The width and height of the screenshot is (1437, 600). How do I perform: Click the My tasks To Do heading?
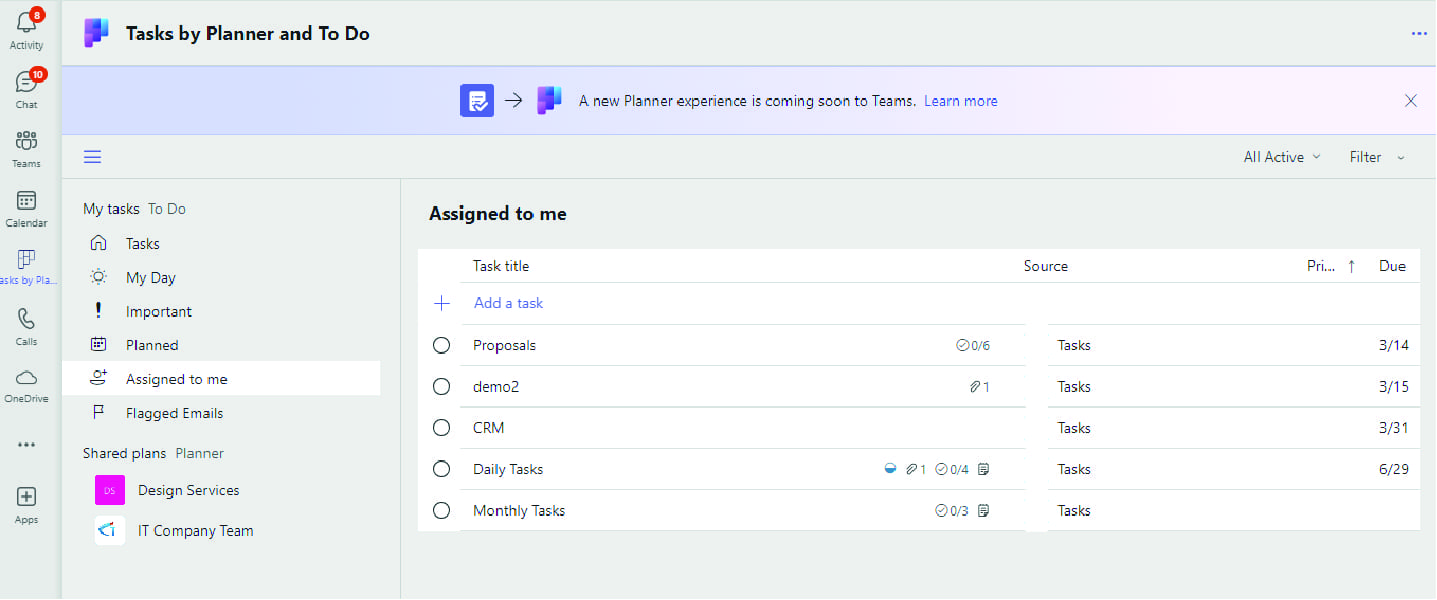click(134, 209)
